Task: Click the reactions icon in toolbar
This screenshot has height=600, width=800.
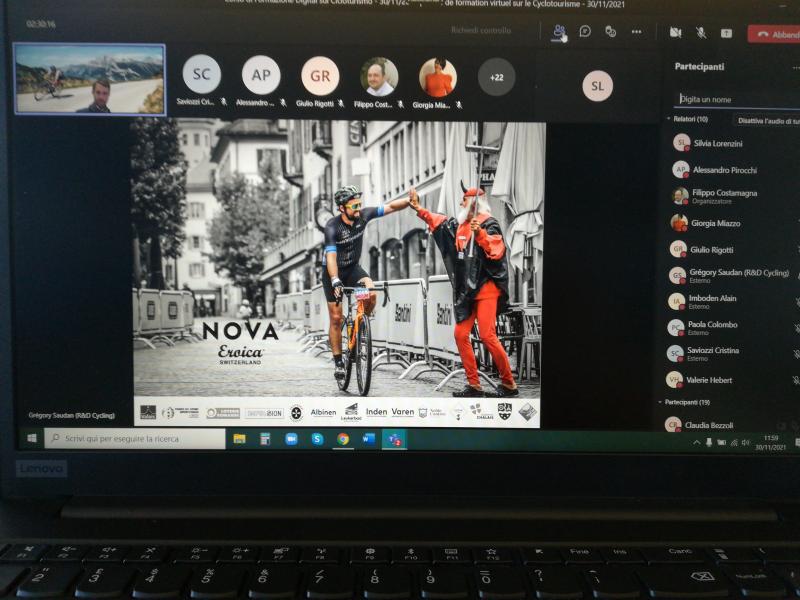Action: pos(610,31)
